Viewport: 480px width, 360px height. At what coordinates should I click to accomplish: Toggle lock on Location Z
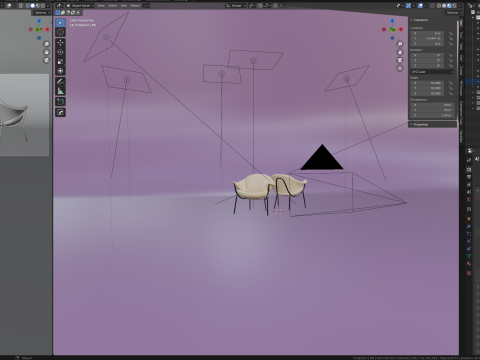tap(450, 43)
